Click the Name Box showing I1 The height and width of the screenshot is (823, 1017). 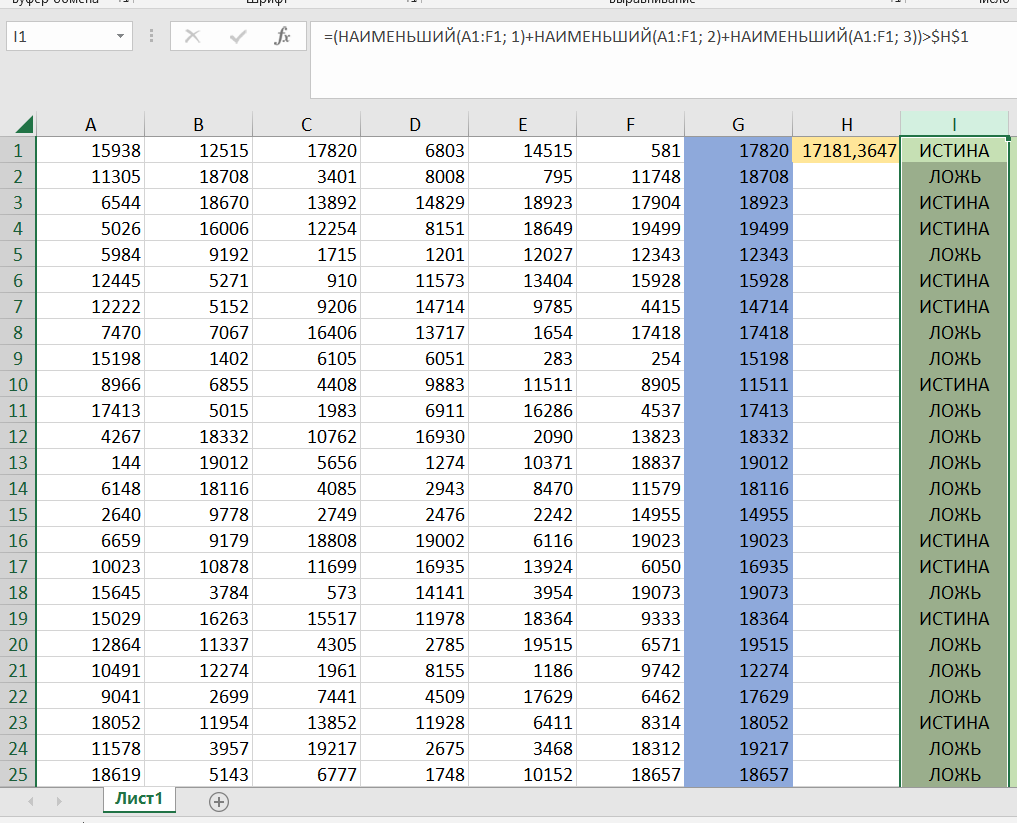pos(58,37)
